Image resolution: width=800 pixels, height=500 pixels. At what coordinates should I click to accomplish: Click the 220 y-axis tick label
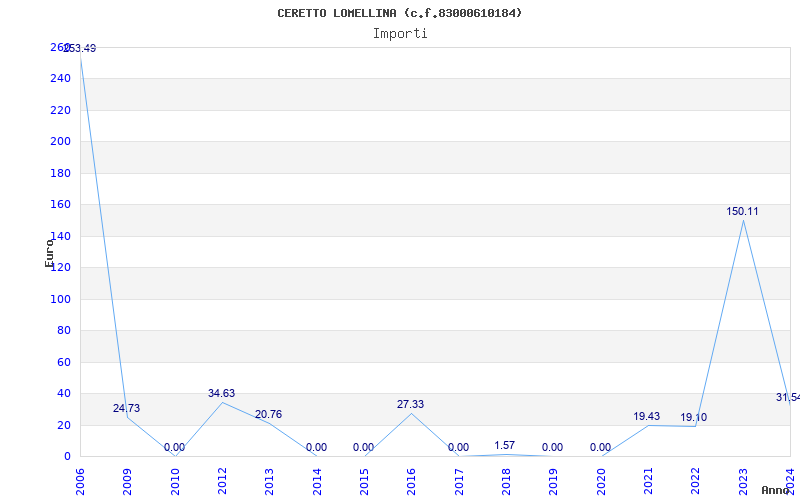(x=60, y=110)
